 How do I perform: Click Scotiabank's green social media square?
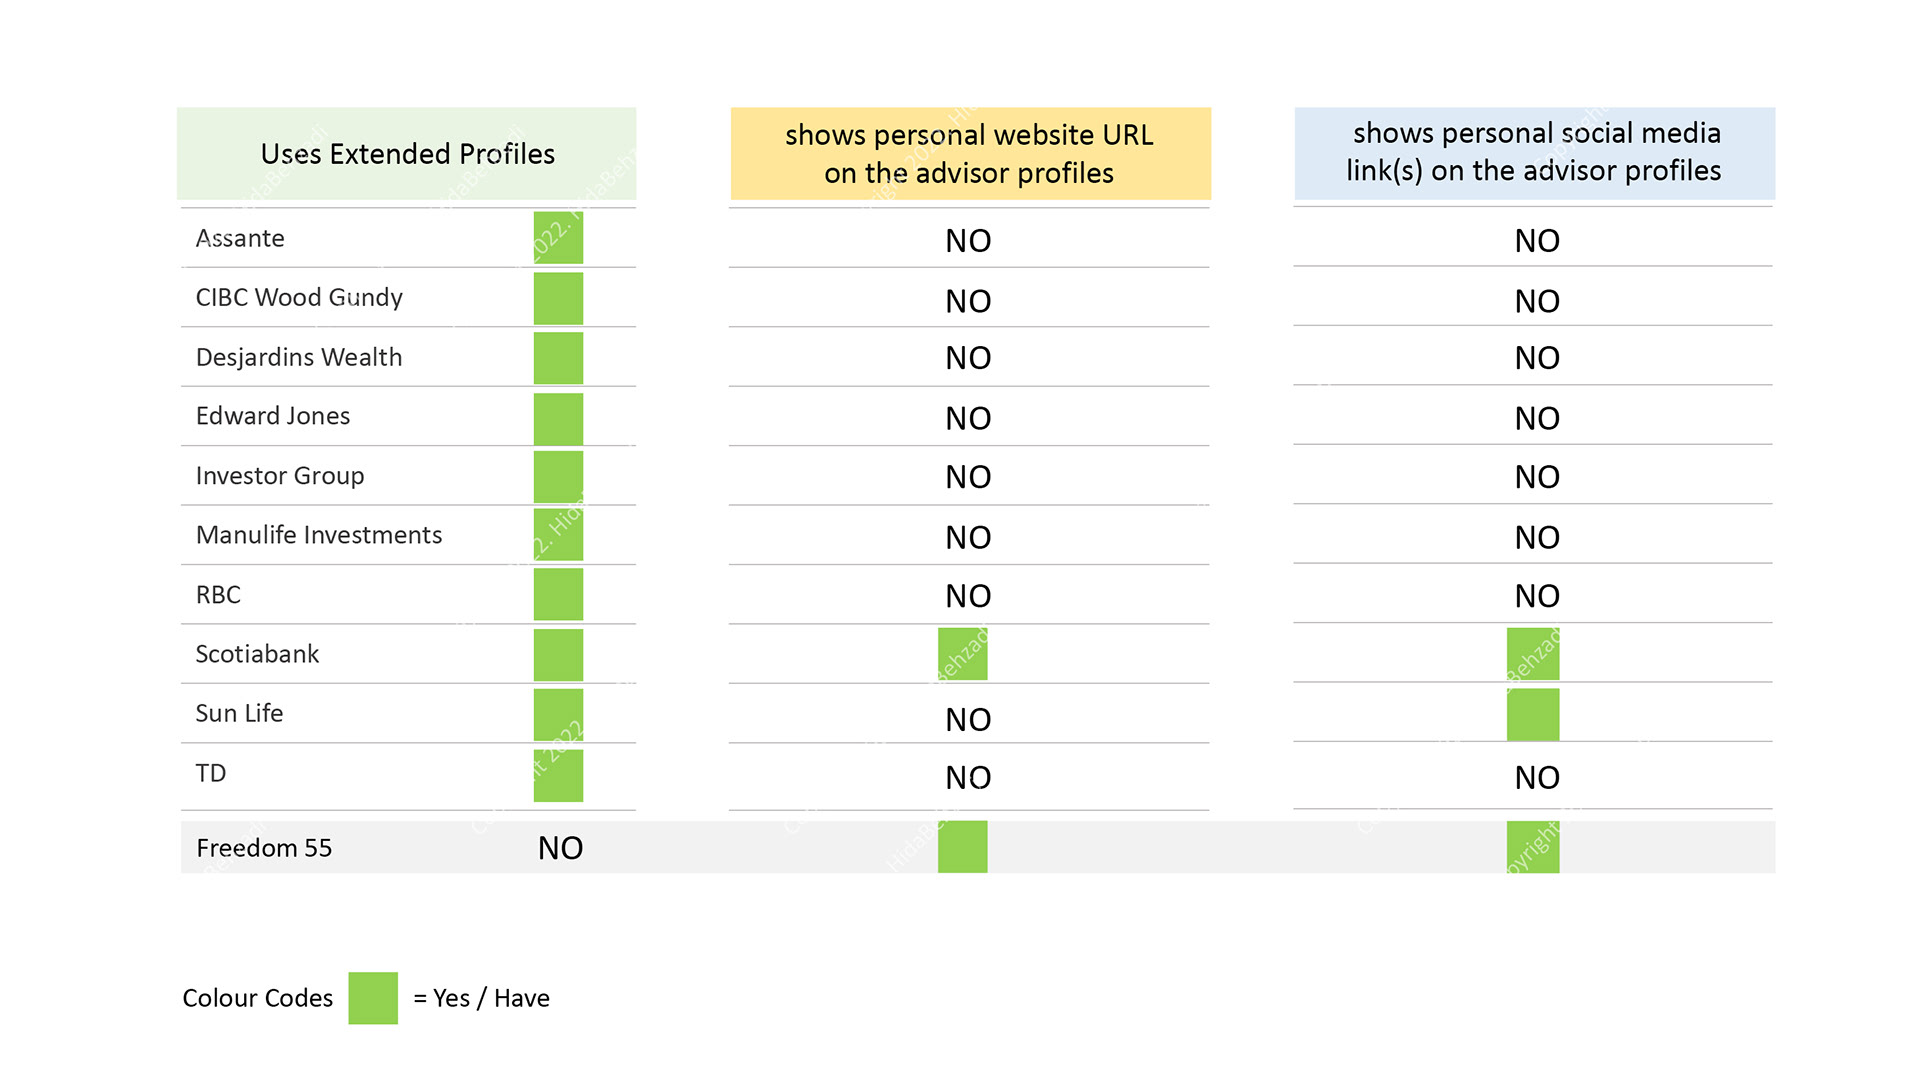(1533, 654)
